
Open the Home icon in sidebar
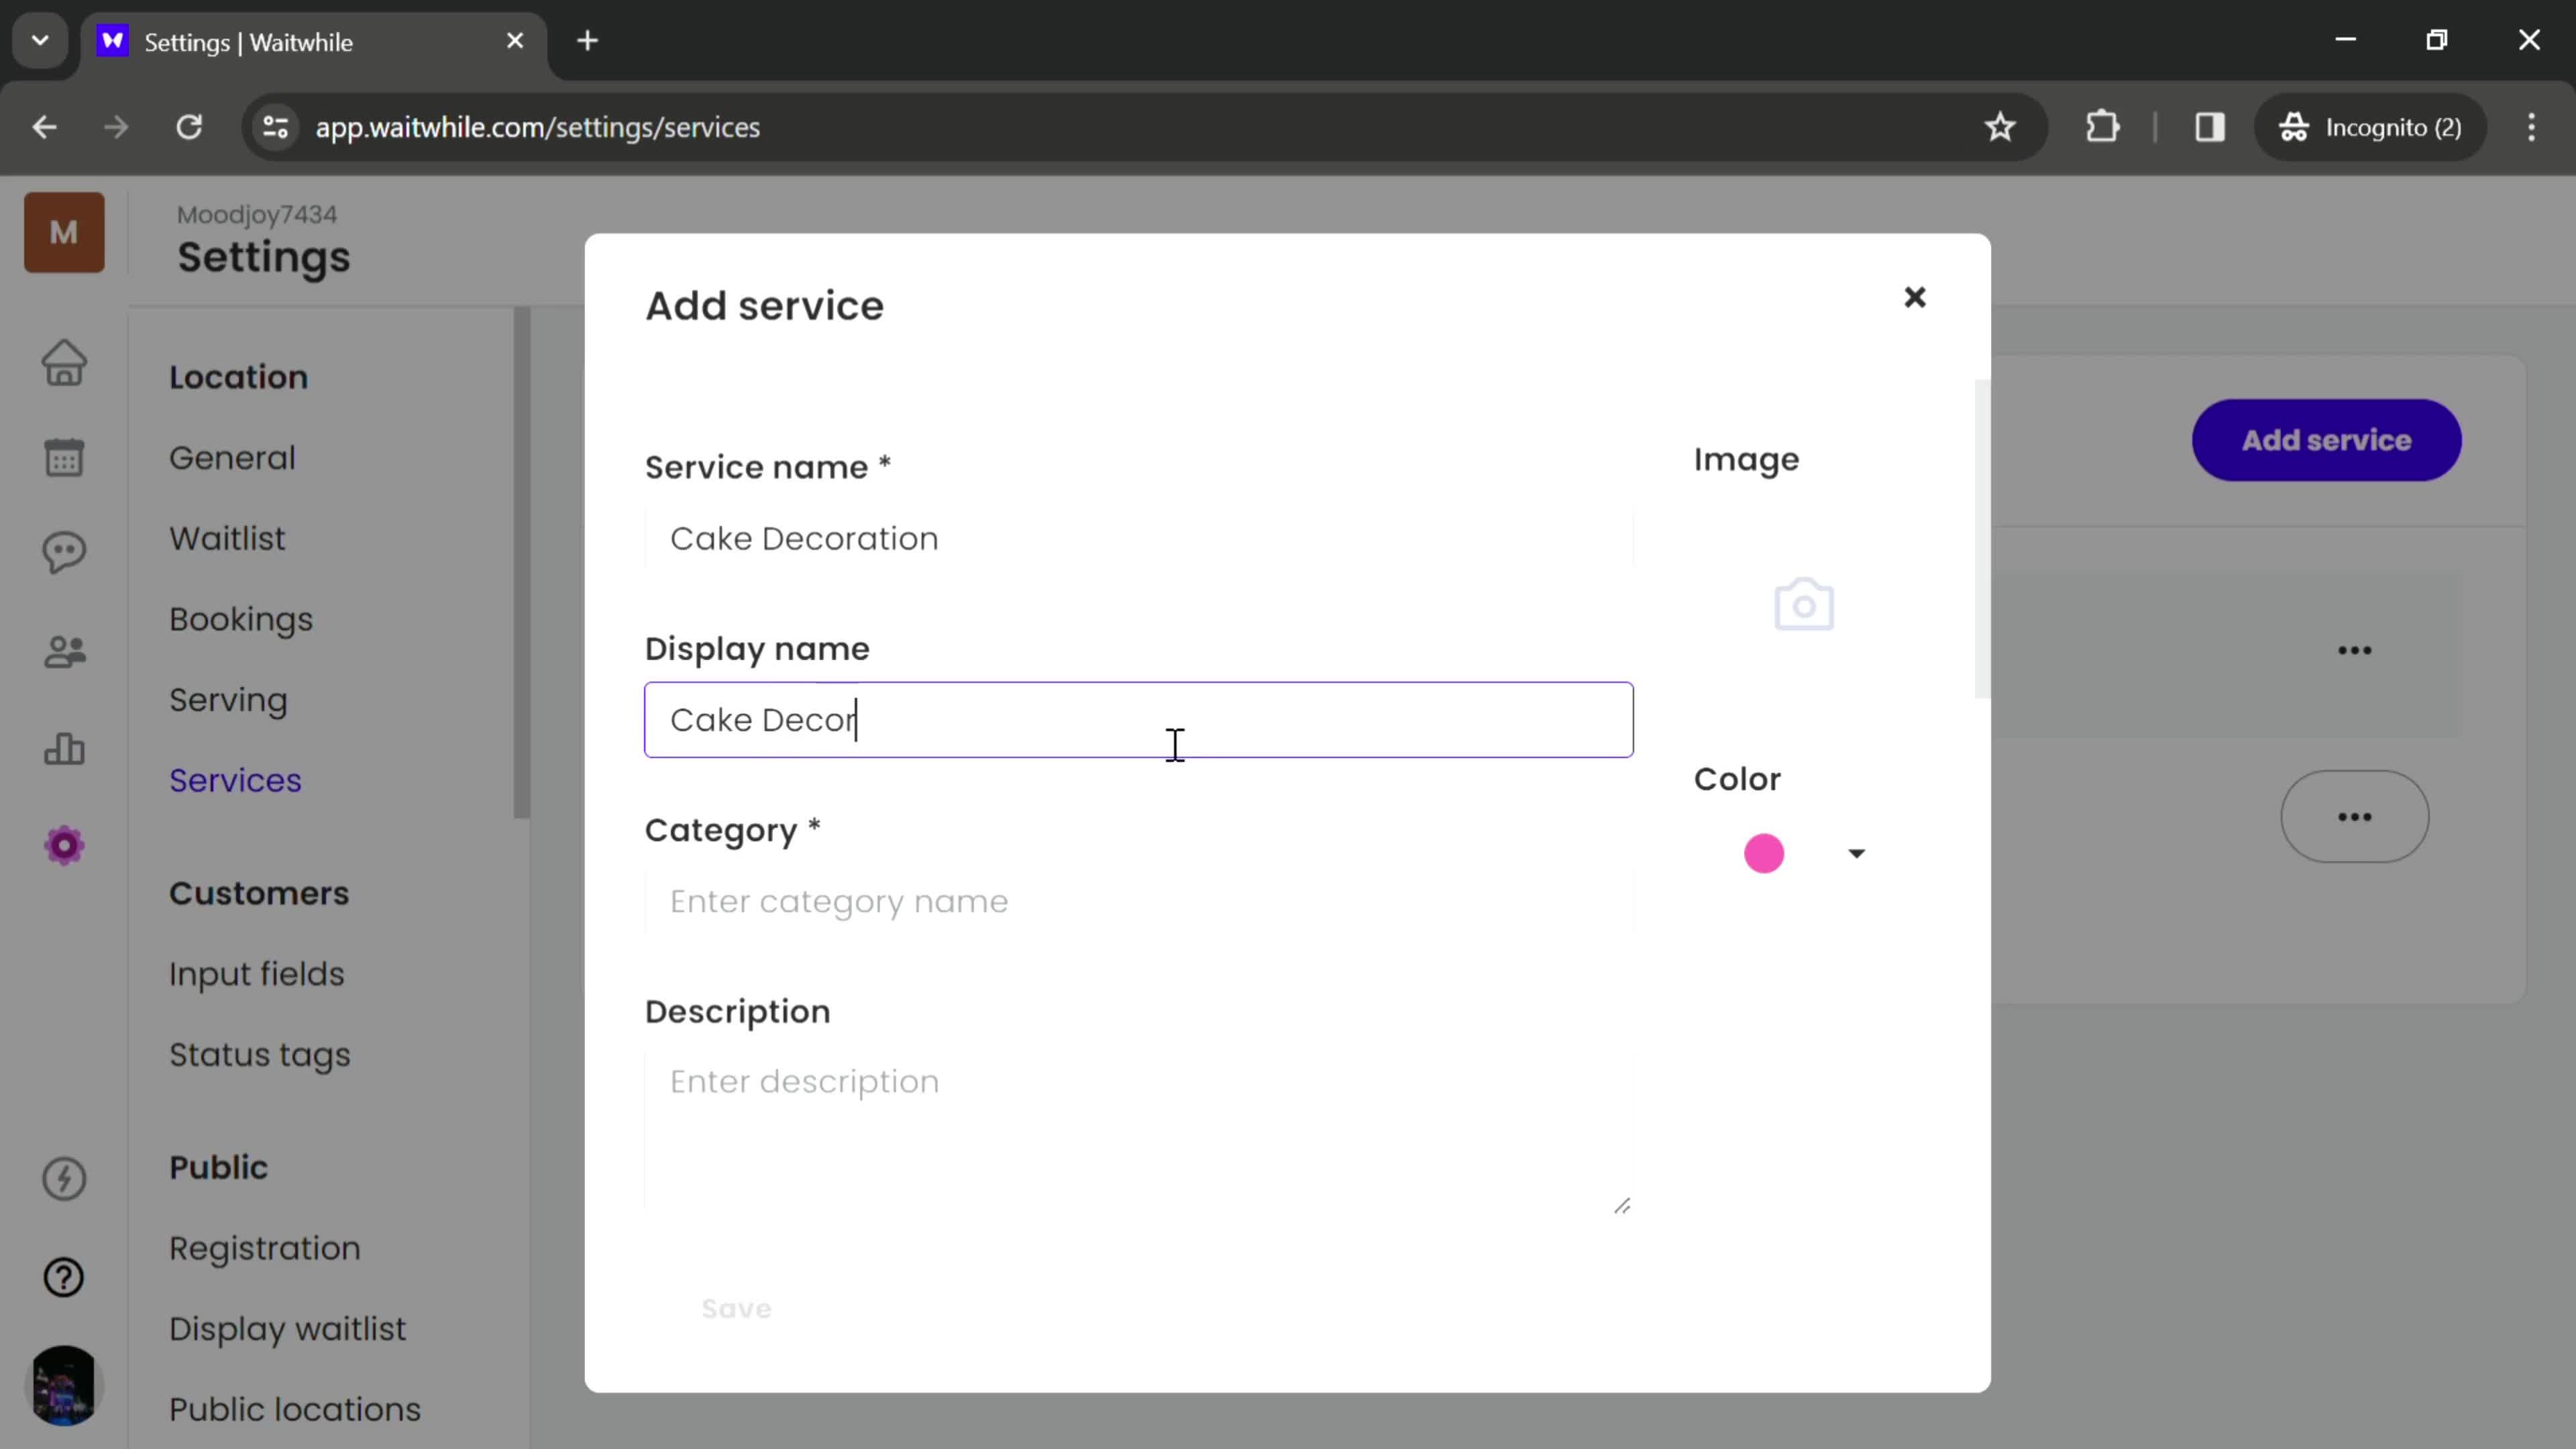click(x=64, y=363)
